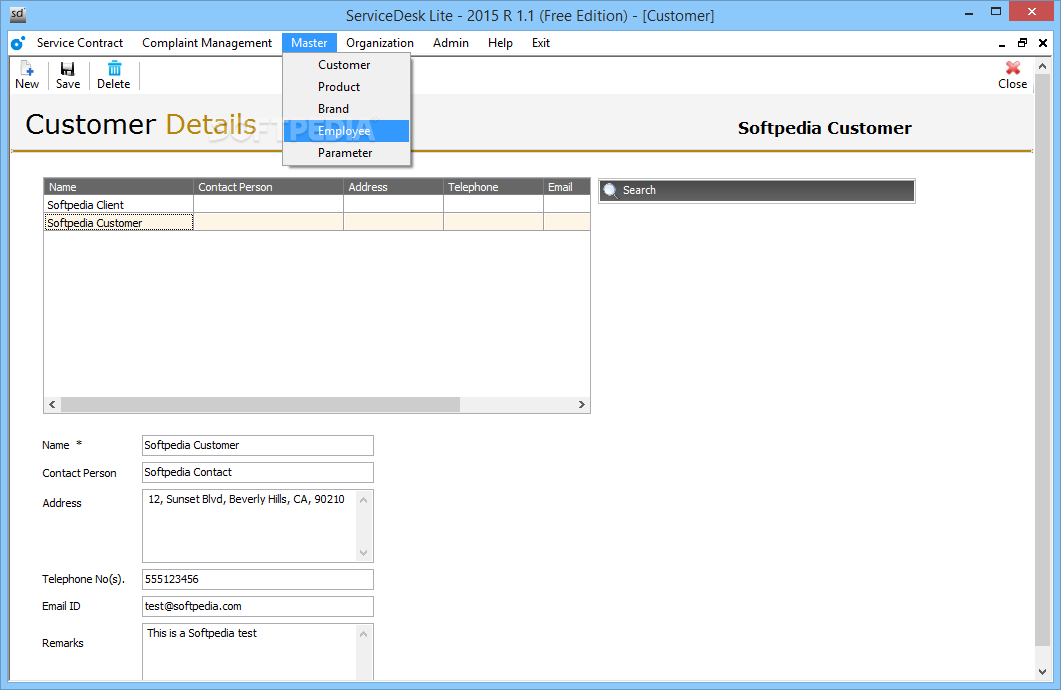Click Address box scroll up arrow
Viewport: 1061px width, 690px height.
364,500
